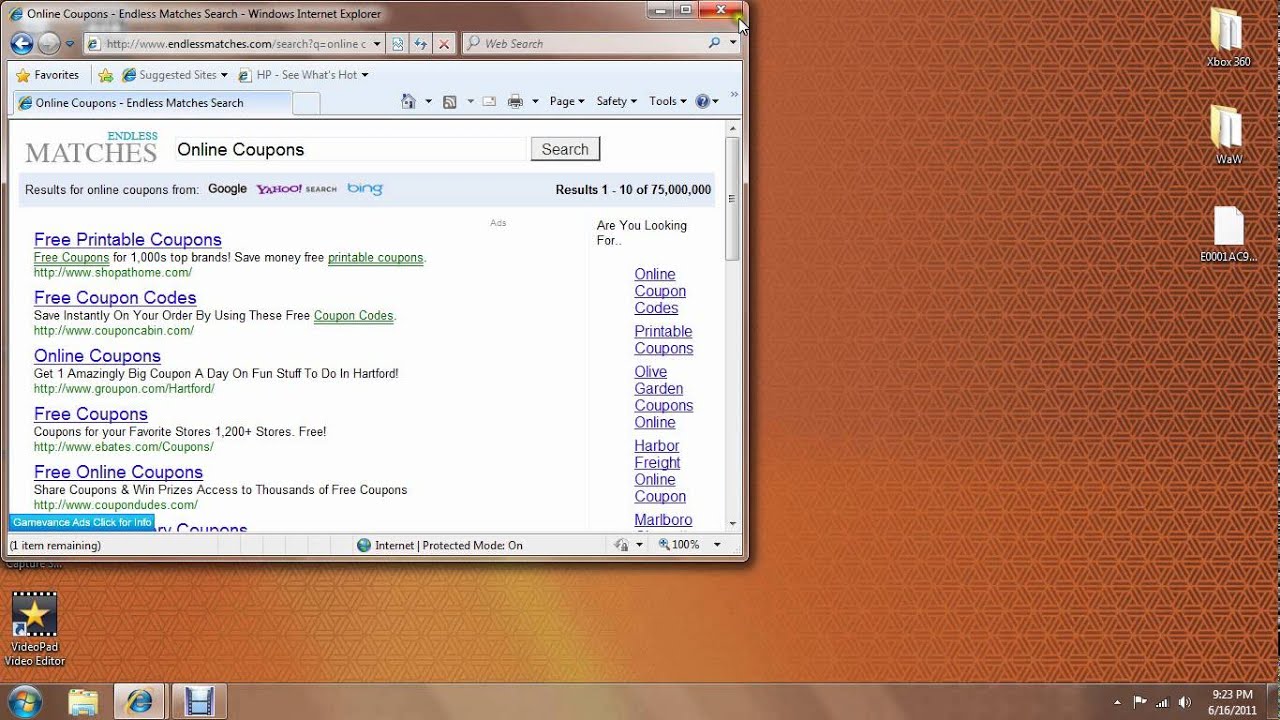This screenshot has width=1280, height=720.
Task: Click the 100% zoom level button
Action: pos(680,545)
